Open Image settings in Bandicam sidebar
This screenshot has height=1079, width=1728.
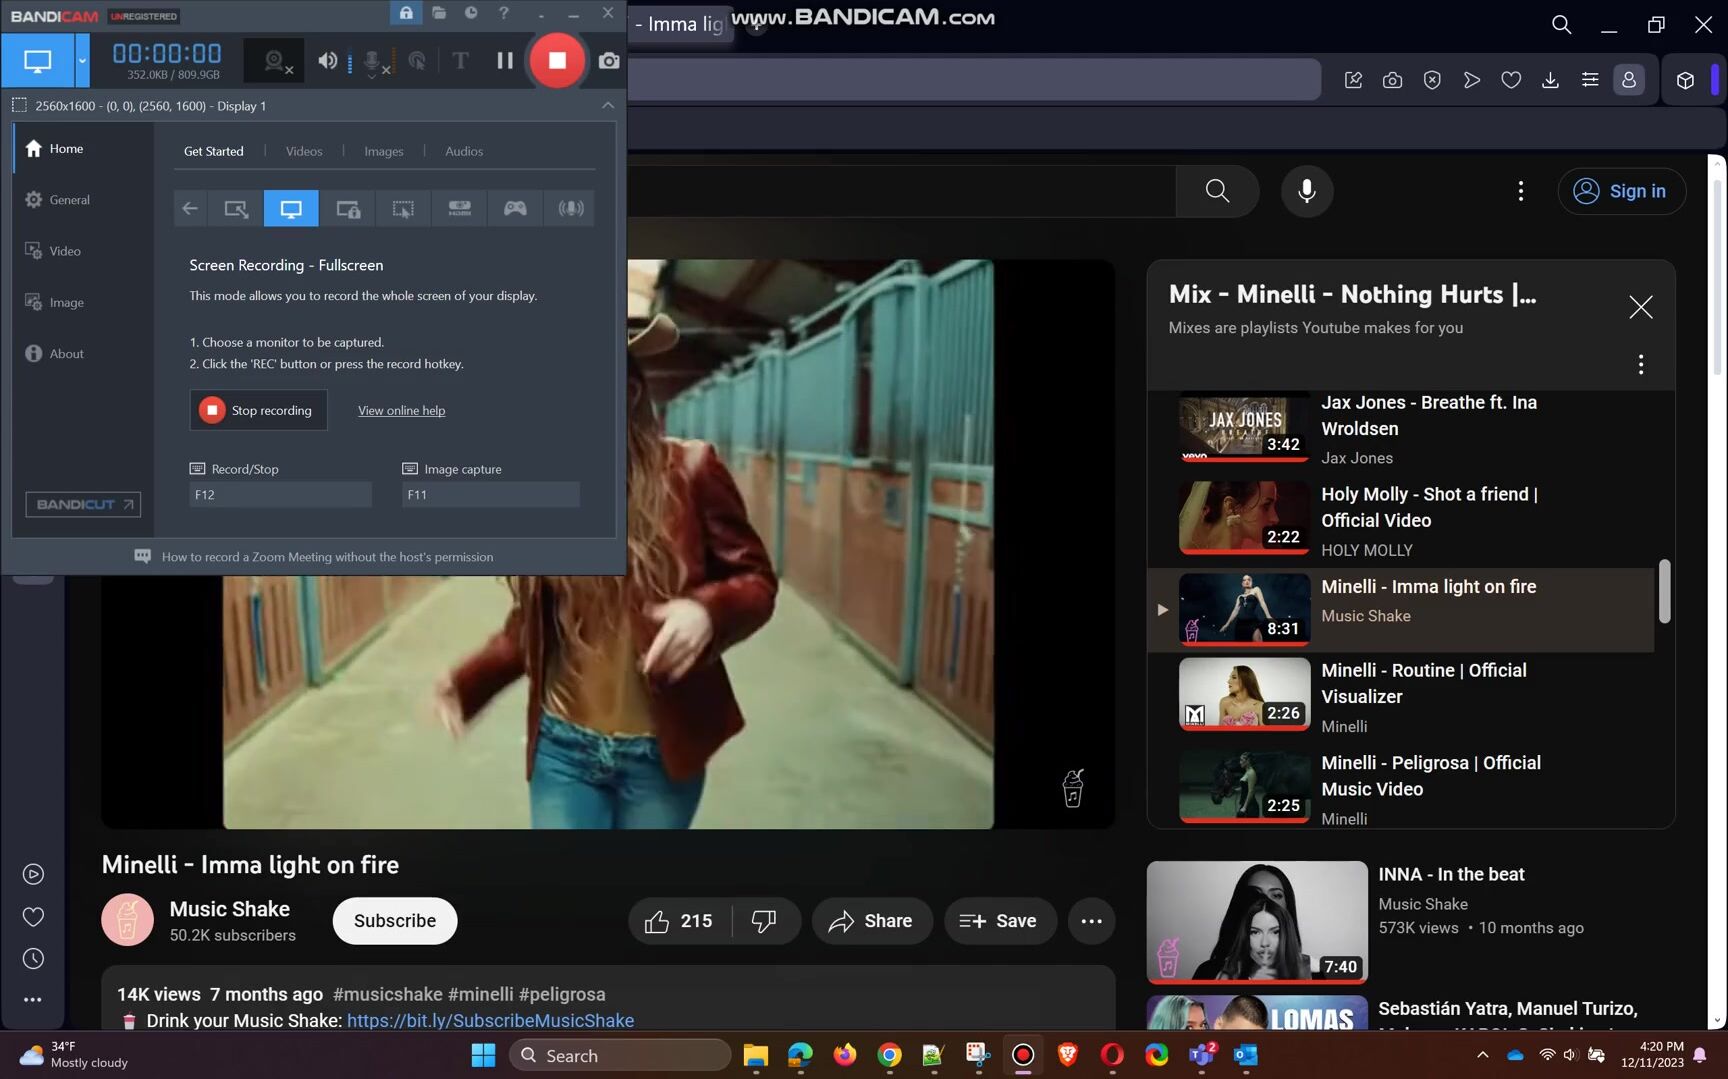pyautogui.click(x=55, y=302)
